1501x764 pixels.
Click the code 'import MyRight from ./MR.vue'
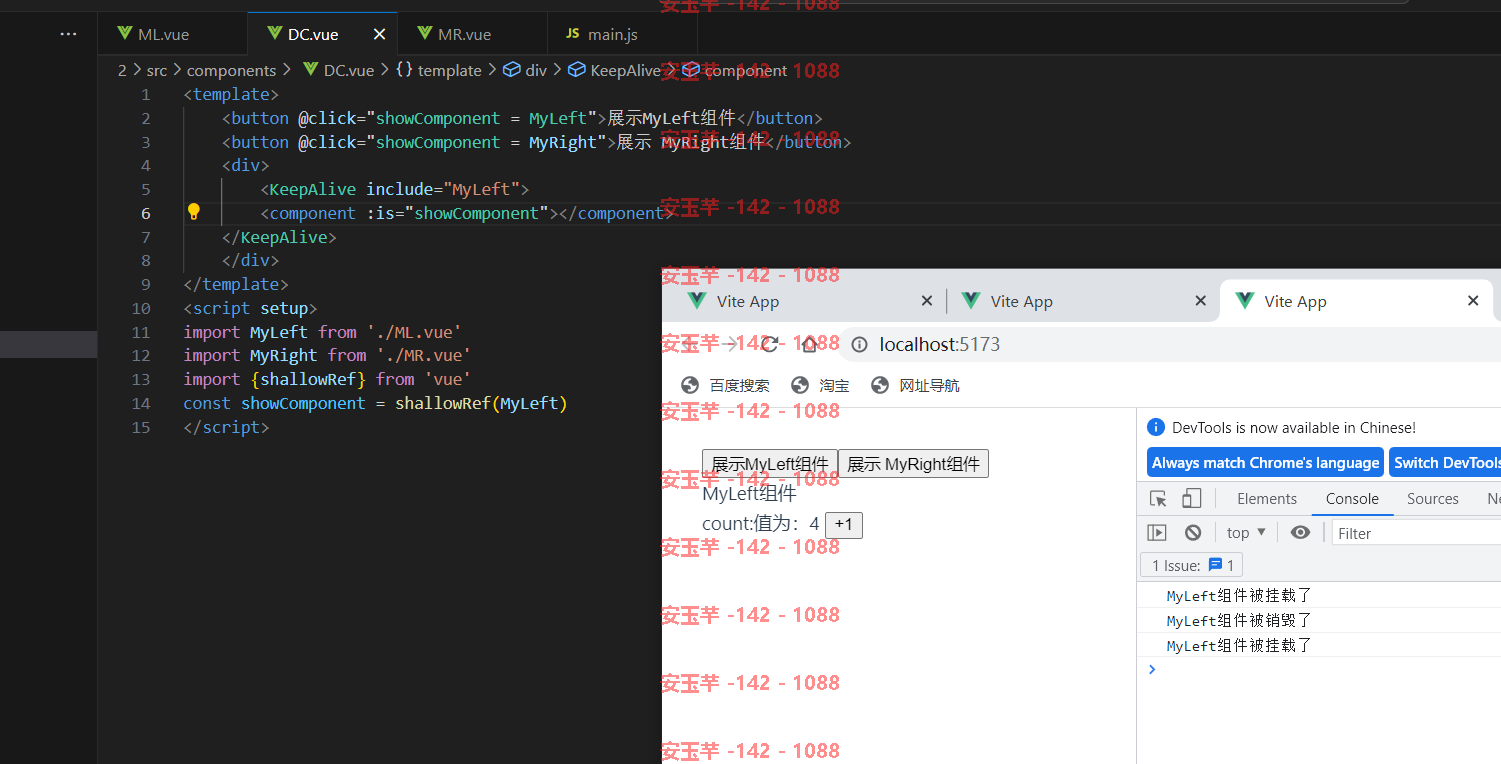[327, 355]
